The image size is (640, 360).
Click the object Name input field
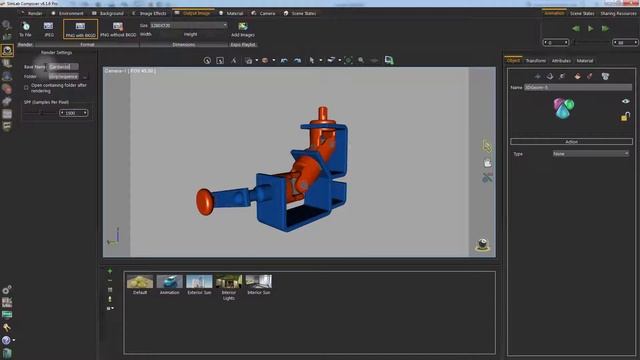pos(578,87)
